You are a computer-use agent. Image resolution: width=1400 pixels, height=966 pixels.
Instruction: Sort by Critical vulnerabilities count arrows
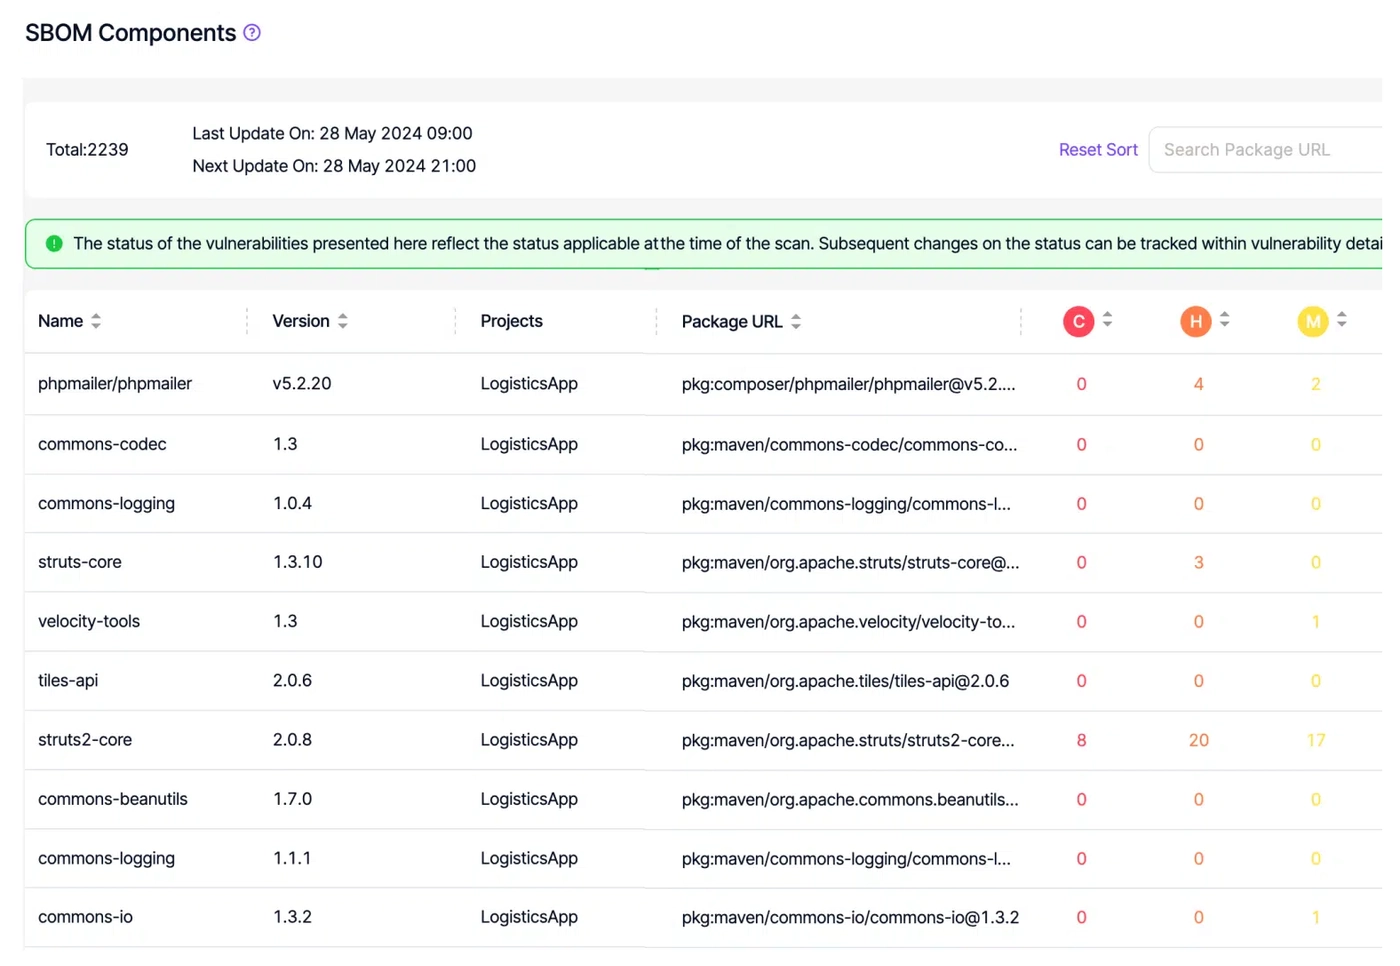point(1107,320)
